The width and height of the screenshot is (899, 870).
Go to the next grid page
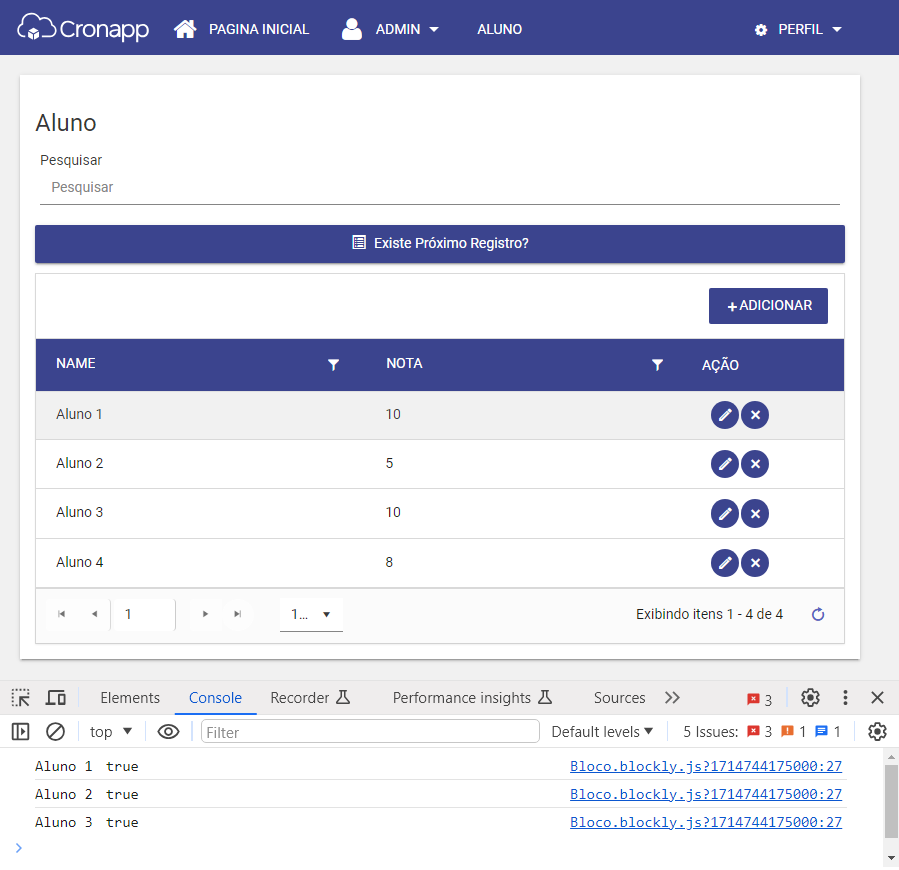pyautogui.click(x=205, y=614)
